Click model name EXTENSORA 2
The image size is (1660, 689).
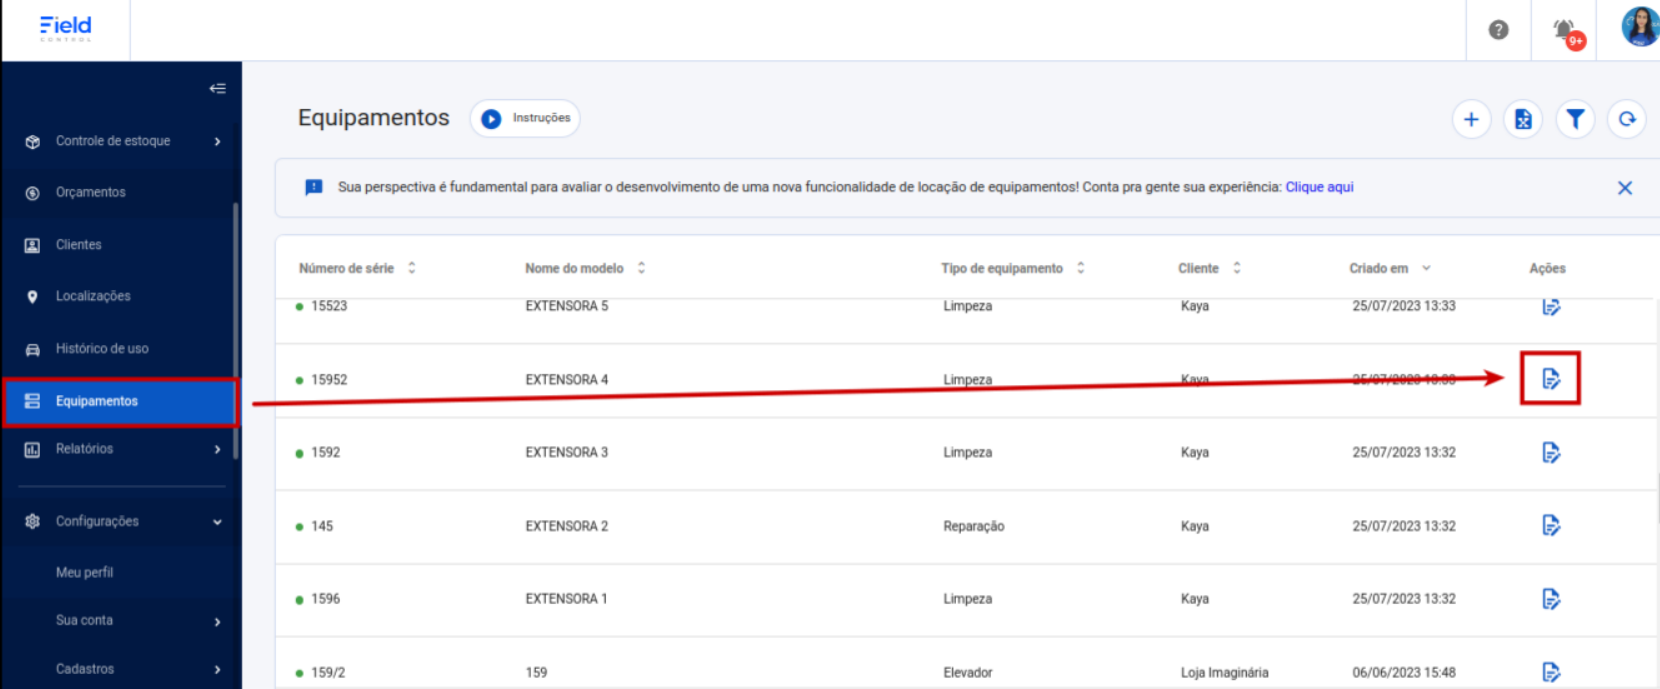point(566,526)
